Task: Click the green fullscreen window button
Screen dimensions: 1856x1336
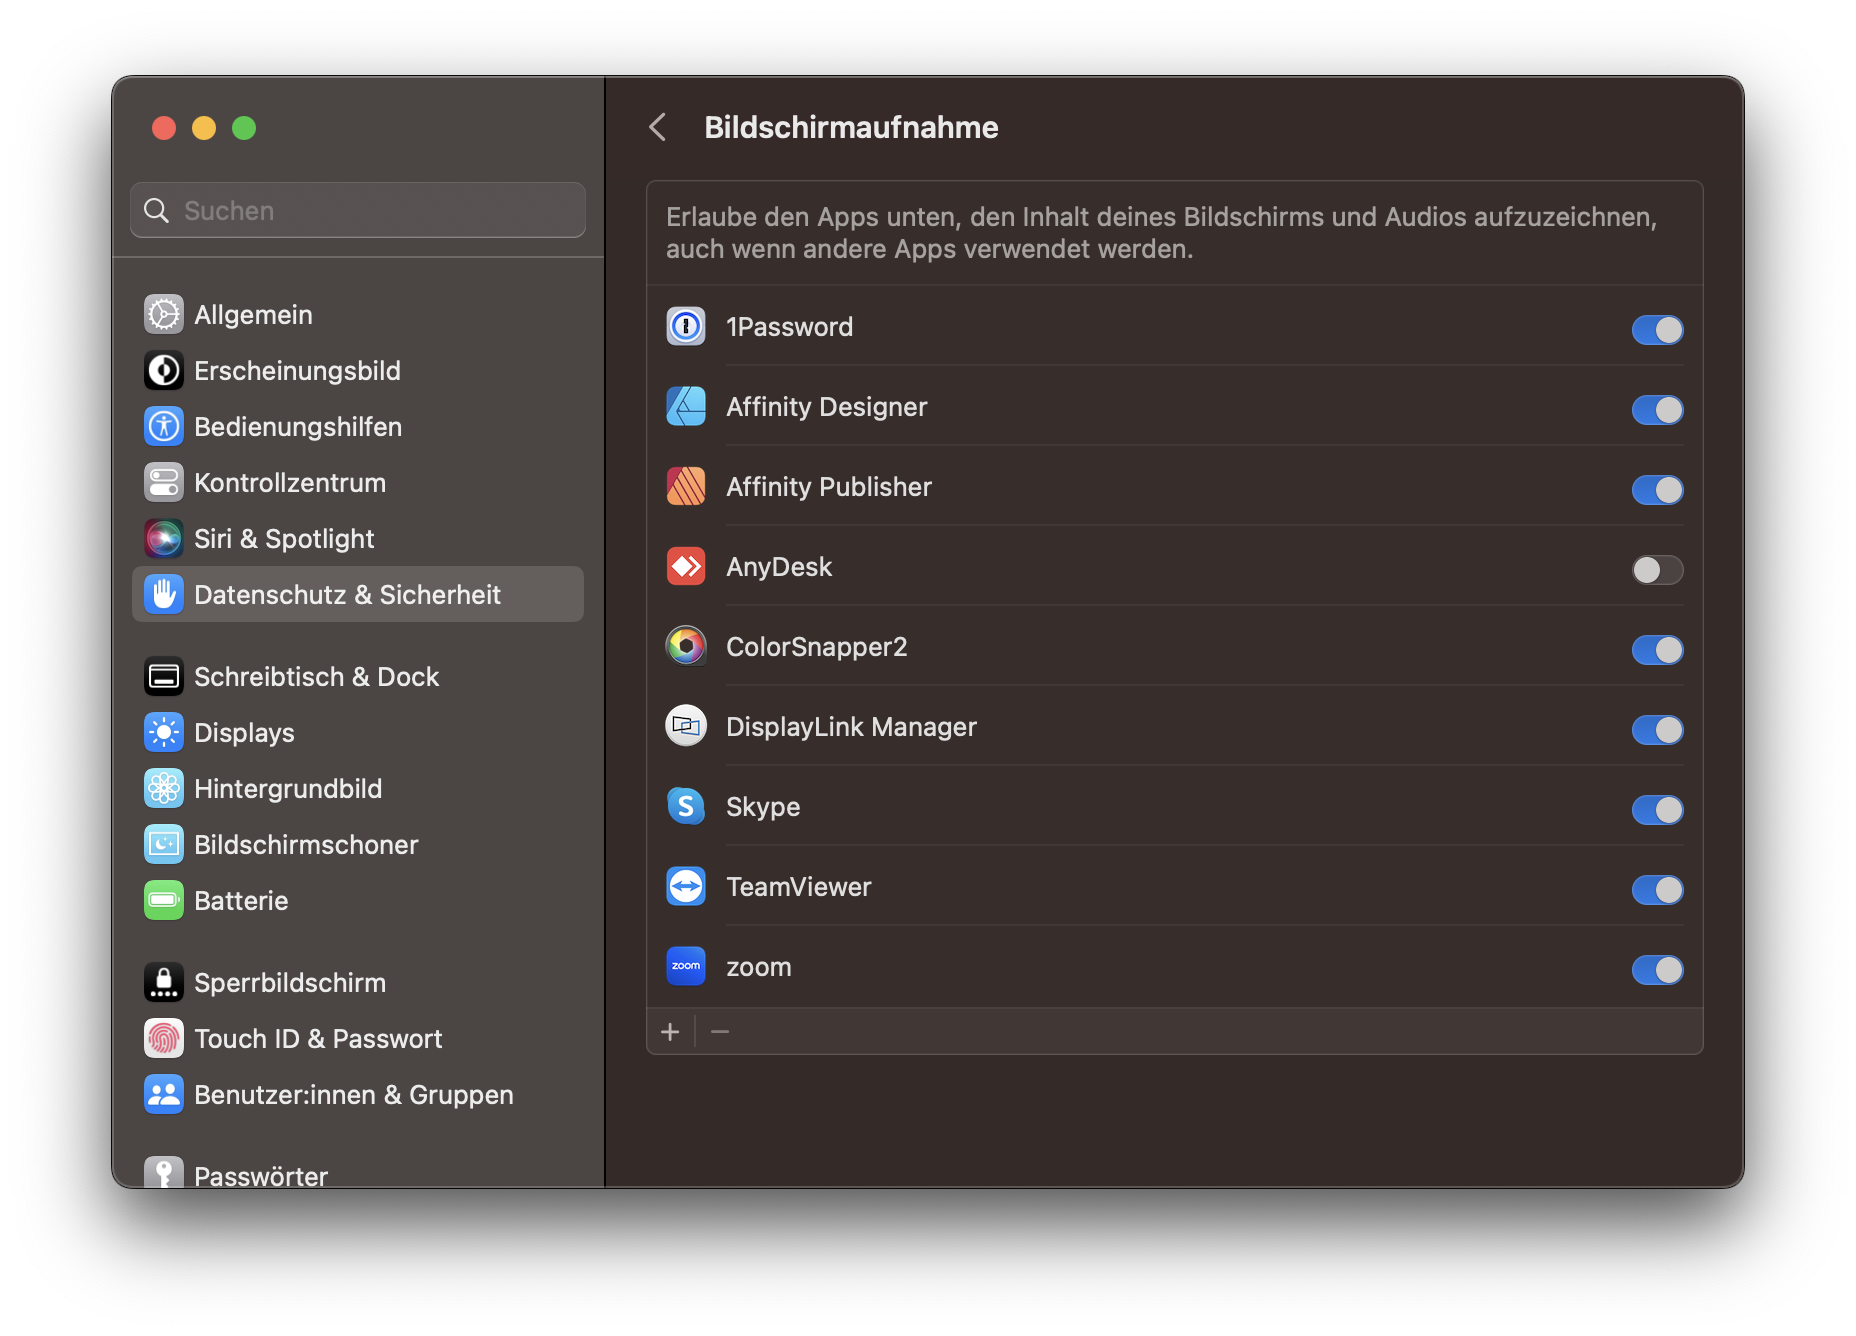Action: (244, 128)
